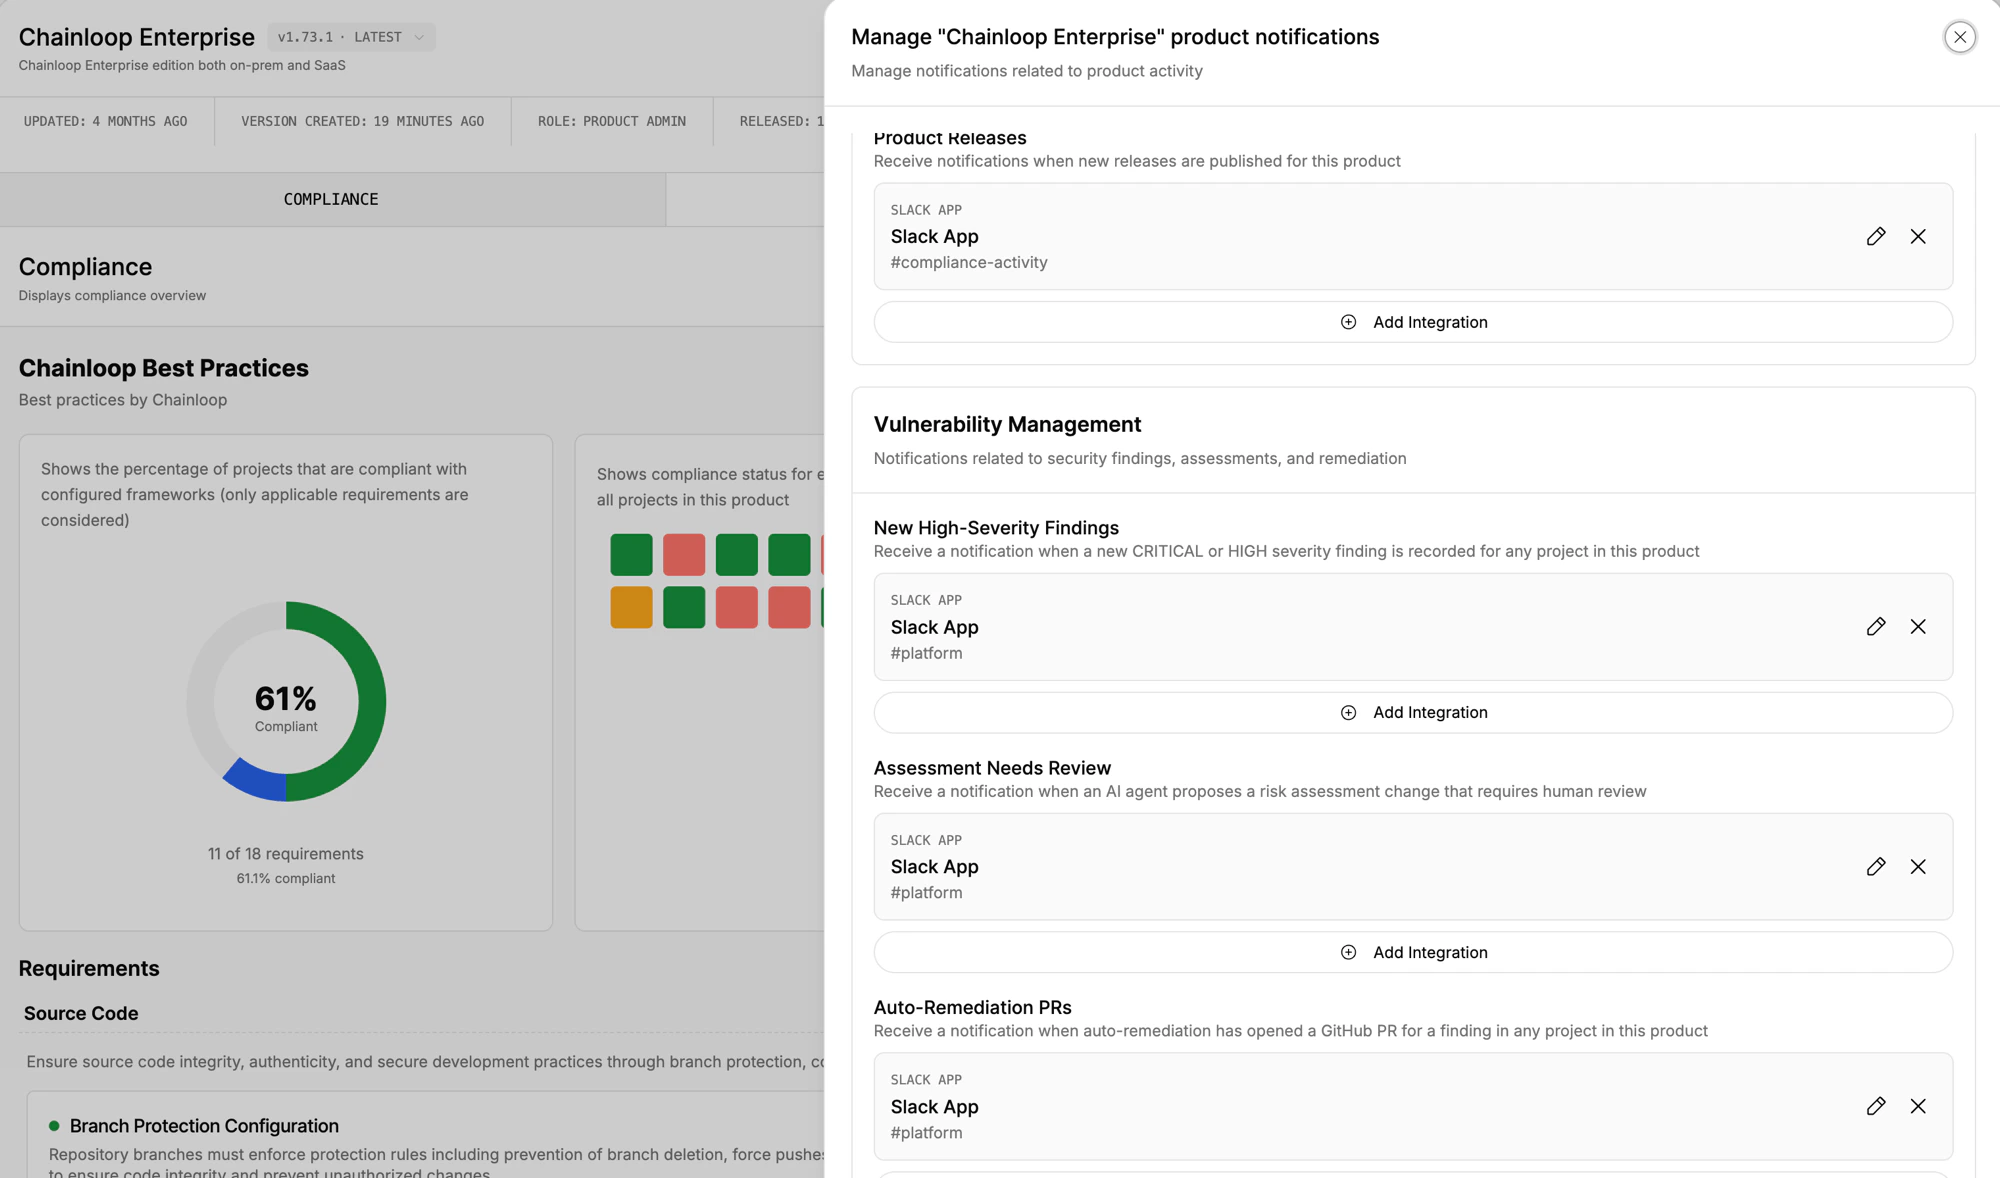The height and width of the screenshot is (1178, 2000).
Task: Add Integration for Assessment Needs Review
Action: click(1413, 952)
